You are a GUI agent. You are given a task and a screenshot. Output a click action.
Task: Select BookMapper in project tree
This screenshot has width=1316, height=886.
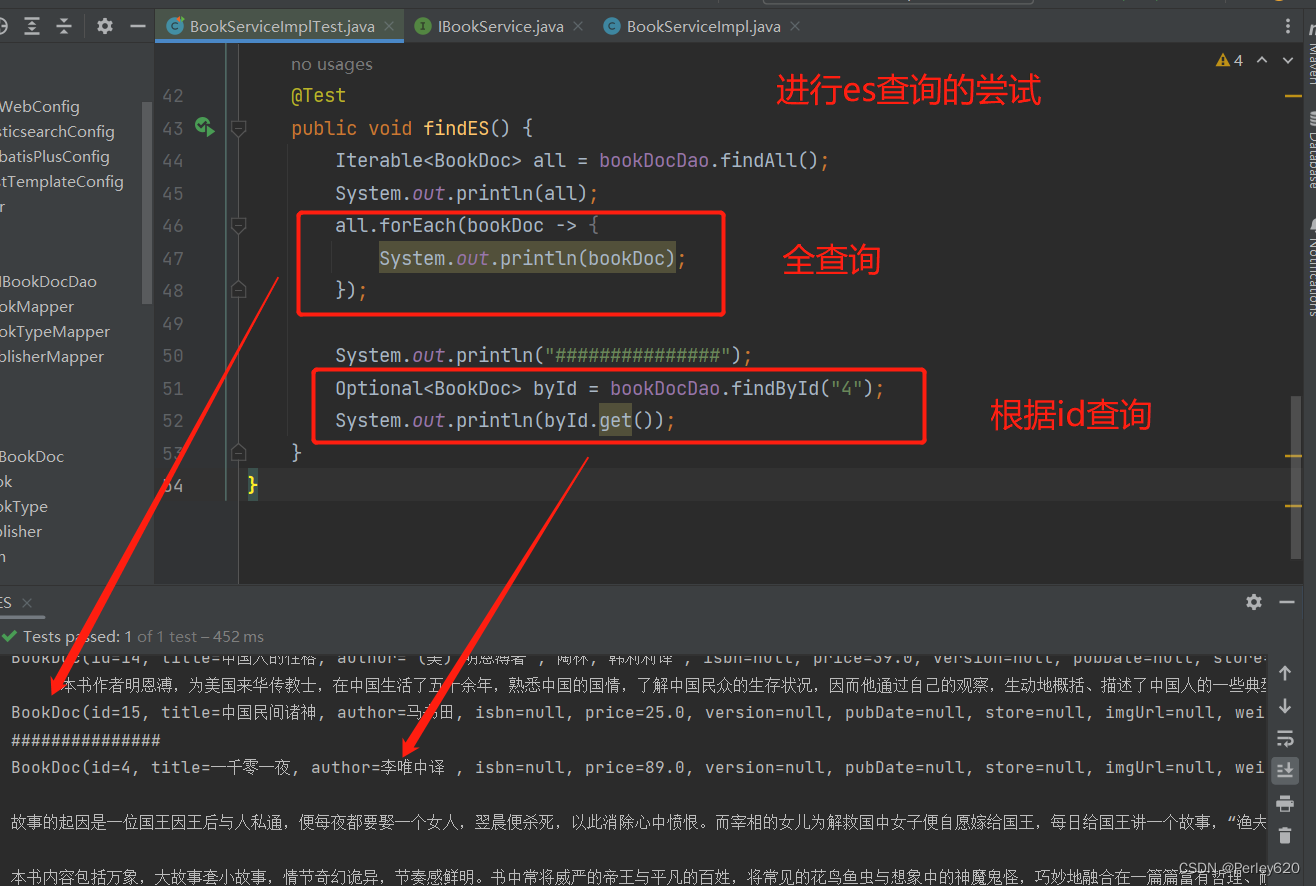click(37, 306)
